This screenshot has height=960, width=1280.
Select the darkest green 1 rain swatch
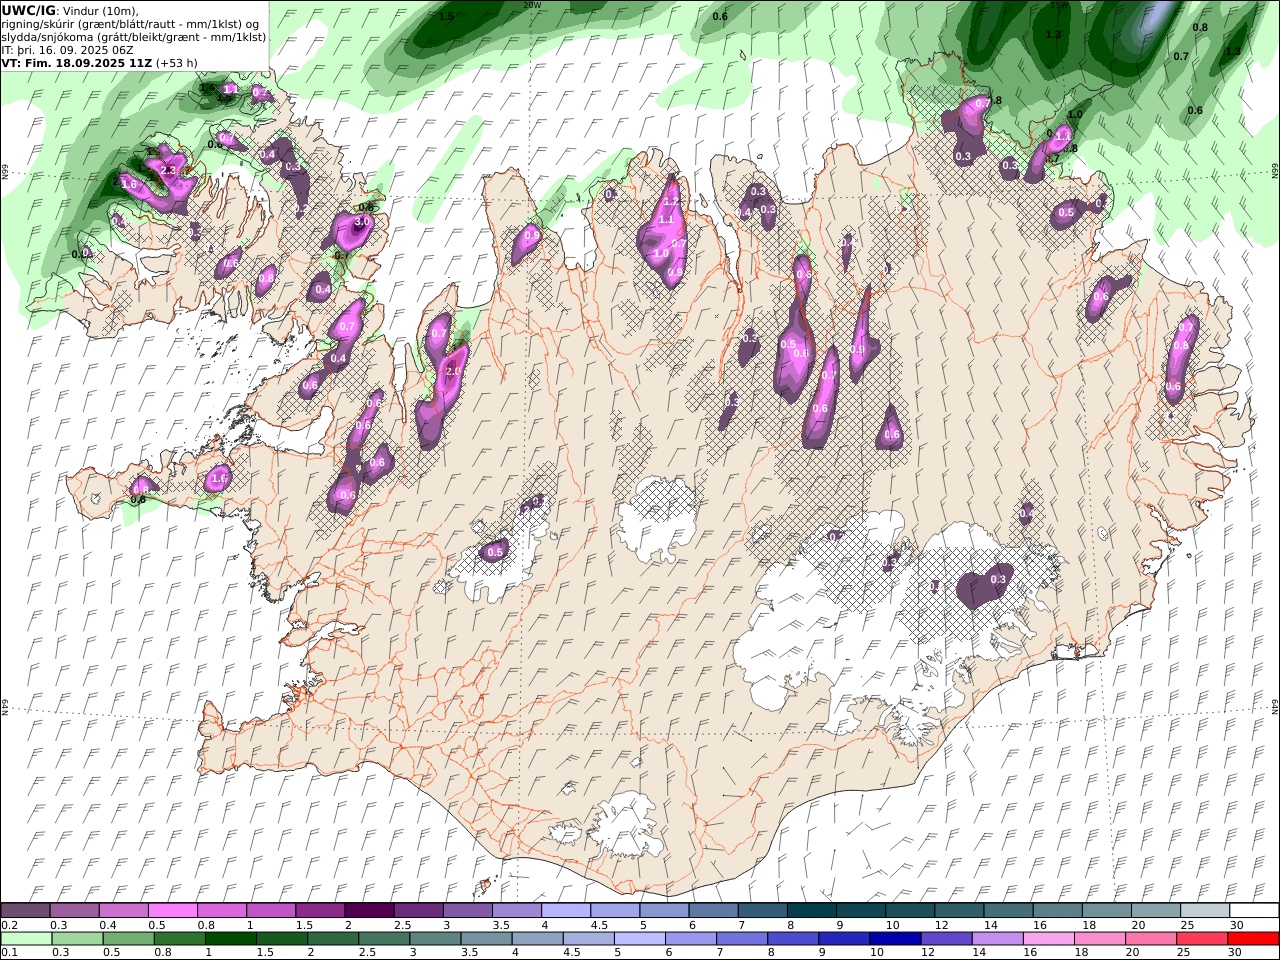click(x=231, y=938)
